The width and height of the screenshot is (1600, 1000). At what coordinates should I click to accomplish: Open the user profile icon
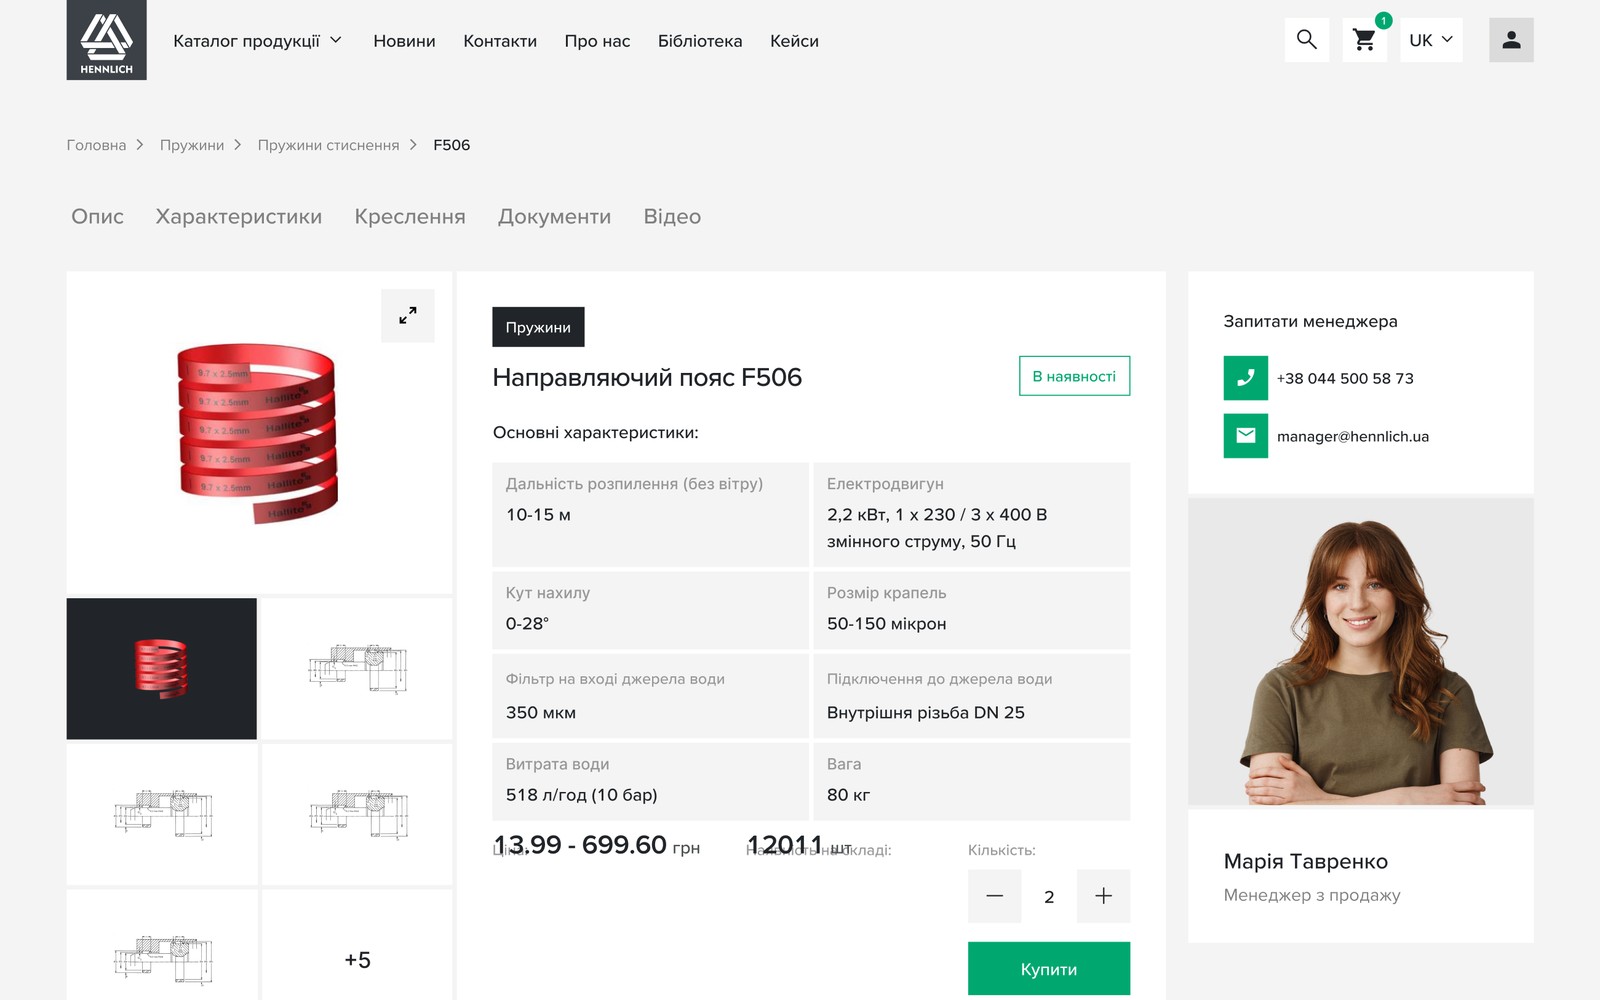(x=1511, y=40)
